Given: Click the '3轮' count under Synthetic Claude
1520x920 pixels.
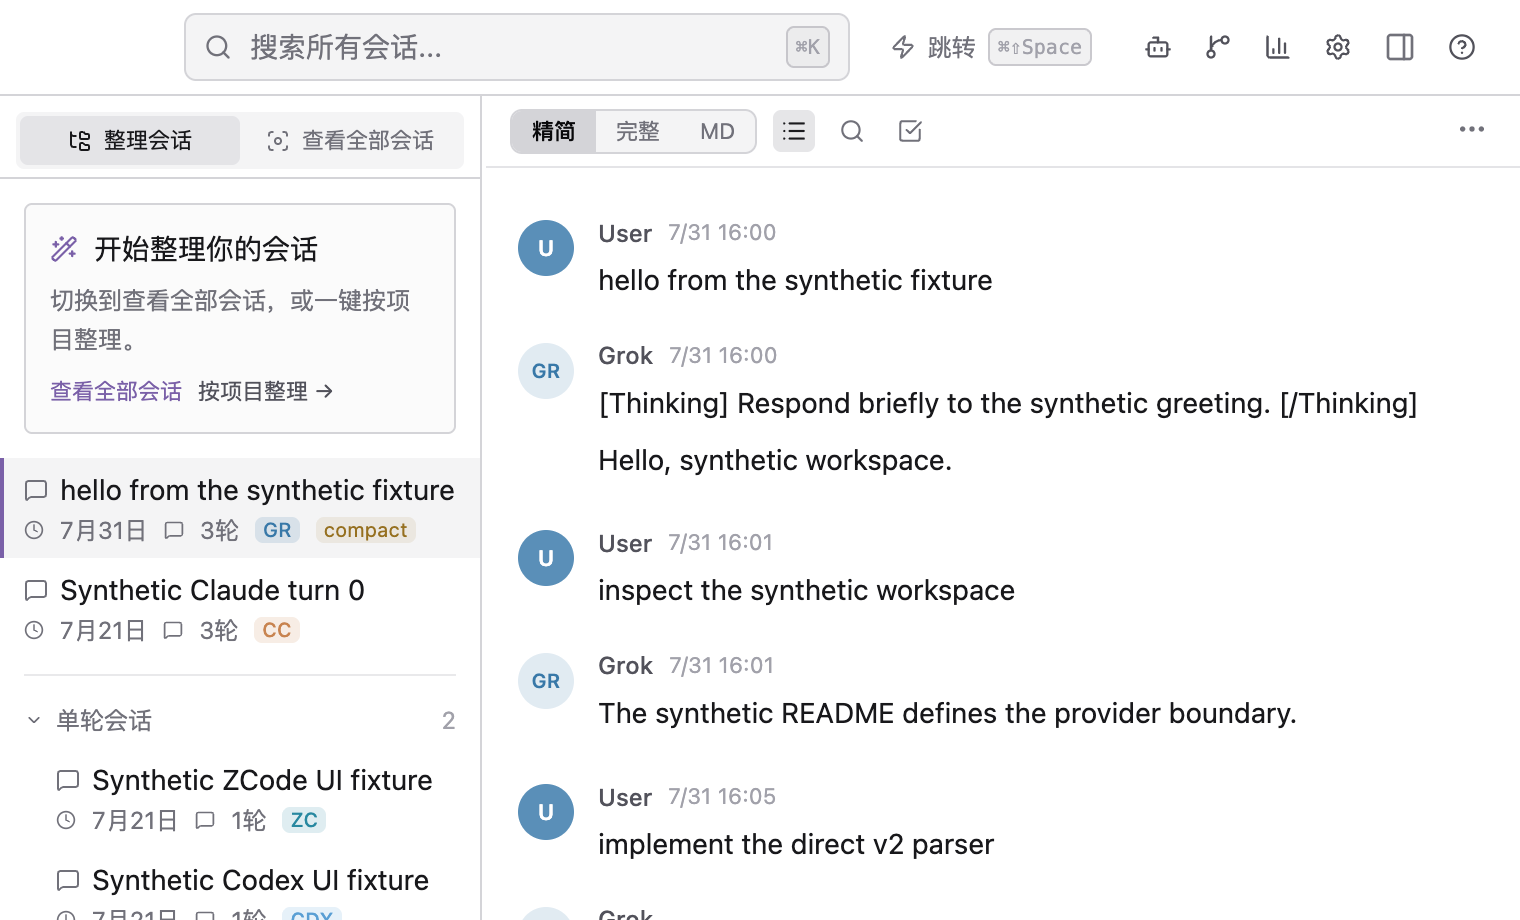Looking at the screenshot, I should 219,630.
